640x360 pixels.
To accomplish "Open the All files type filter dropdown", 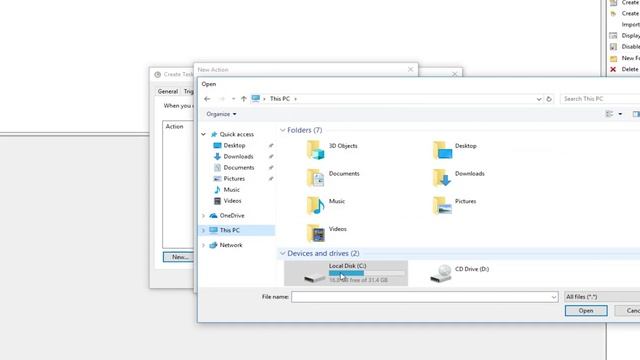I will (602, 297).
